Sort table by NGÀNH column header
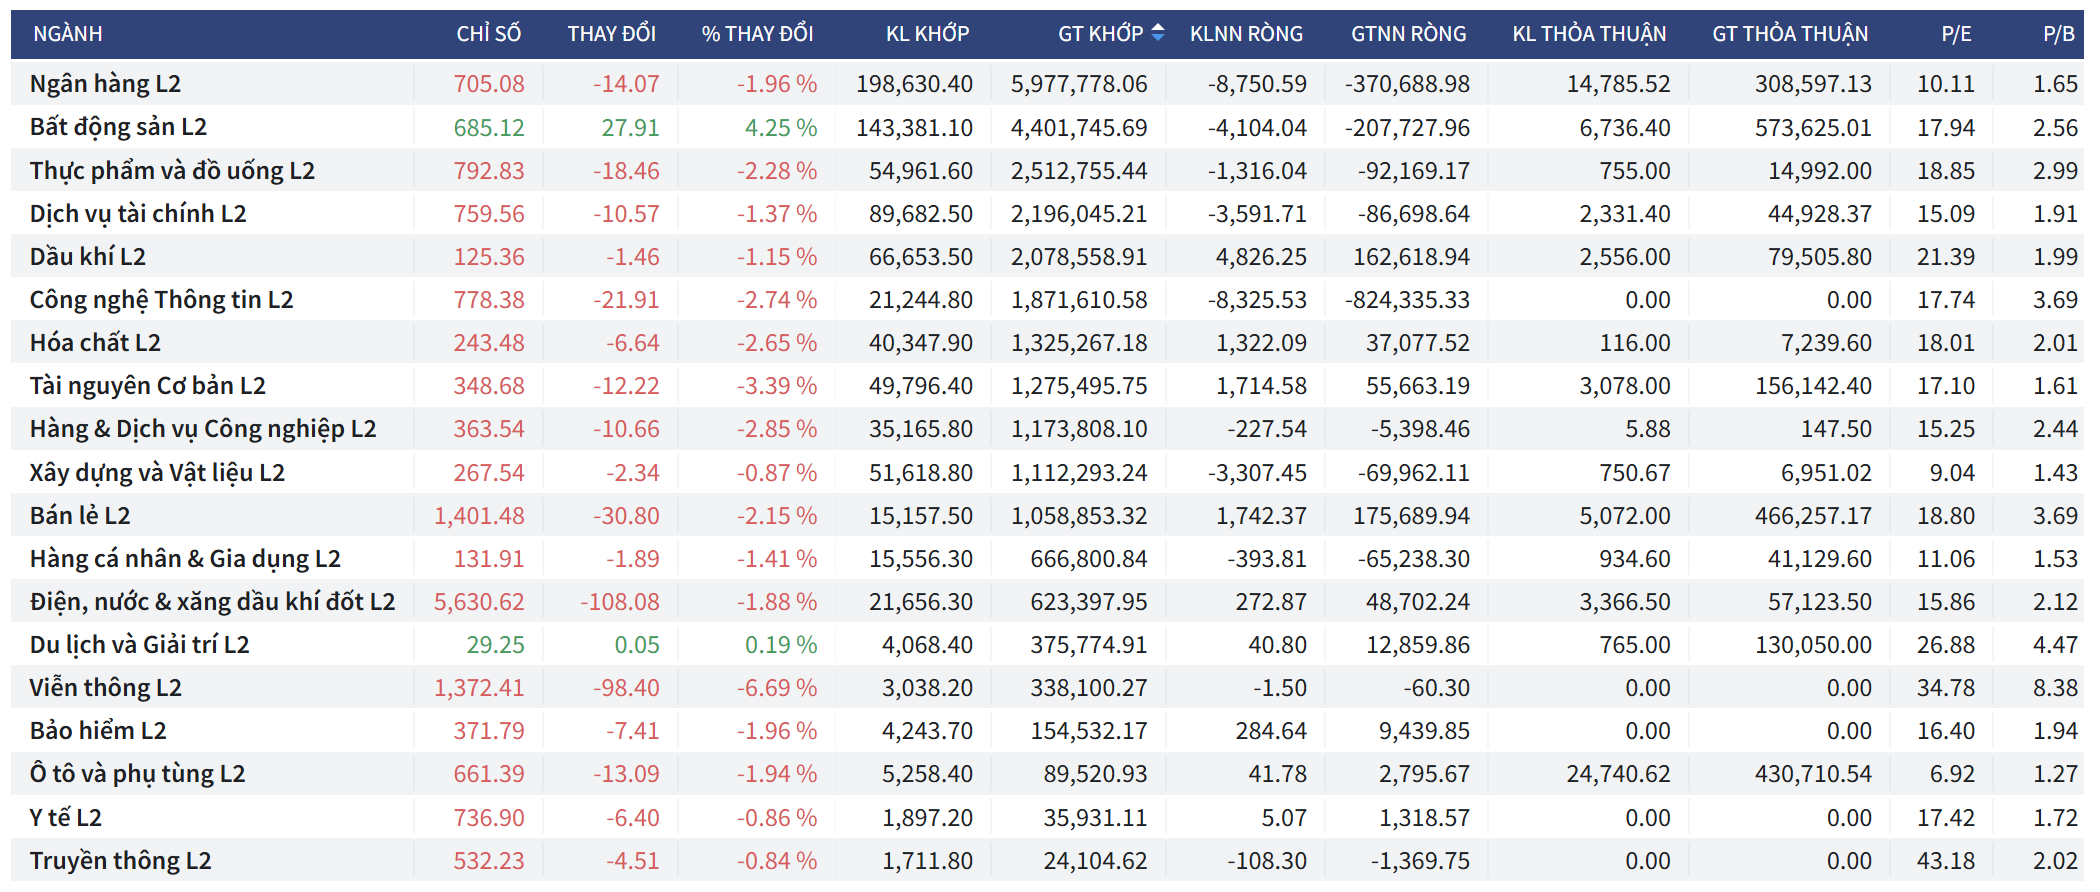Screen dimensions: 2100x892 [68, 34]
